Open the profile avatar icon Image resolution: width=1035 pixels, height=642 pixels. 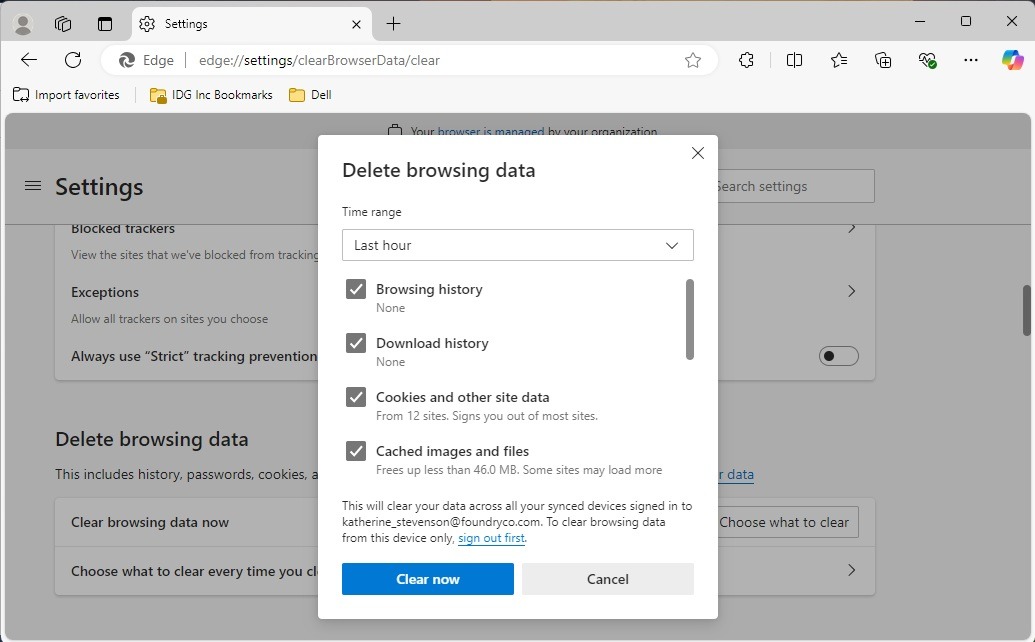coord(23,24)
